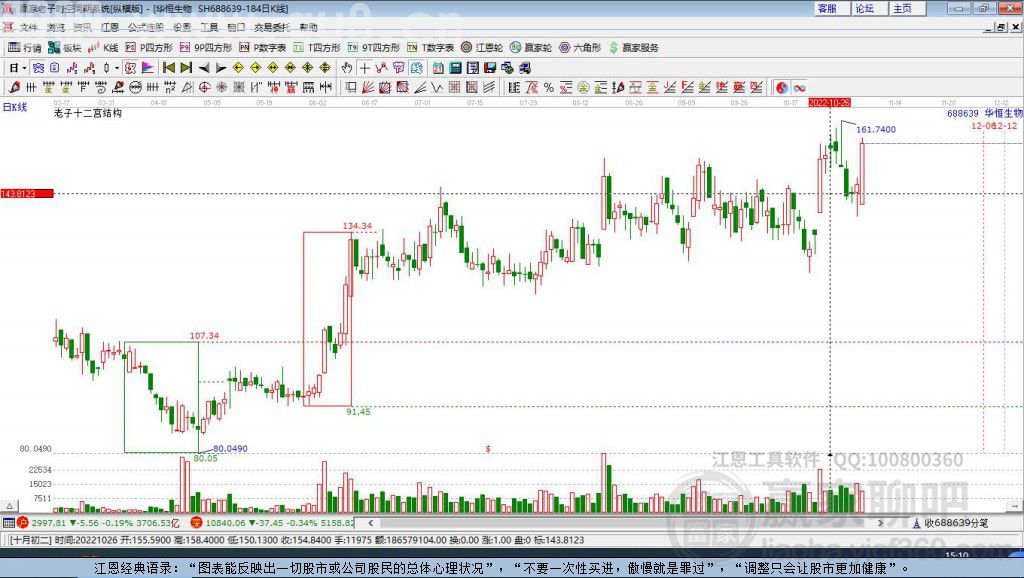Select the rectangle box drawing tool

(x=351, y=88)
